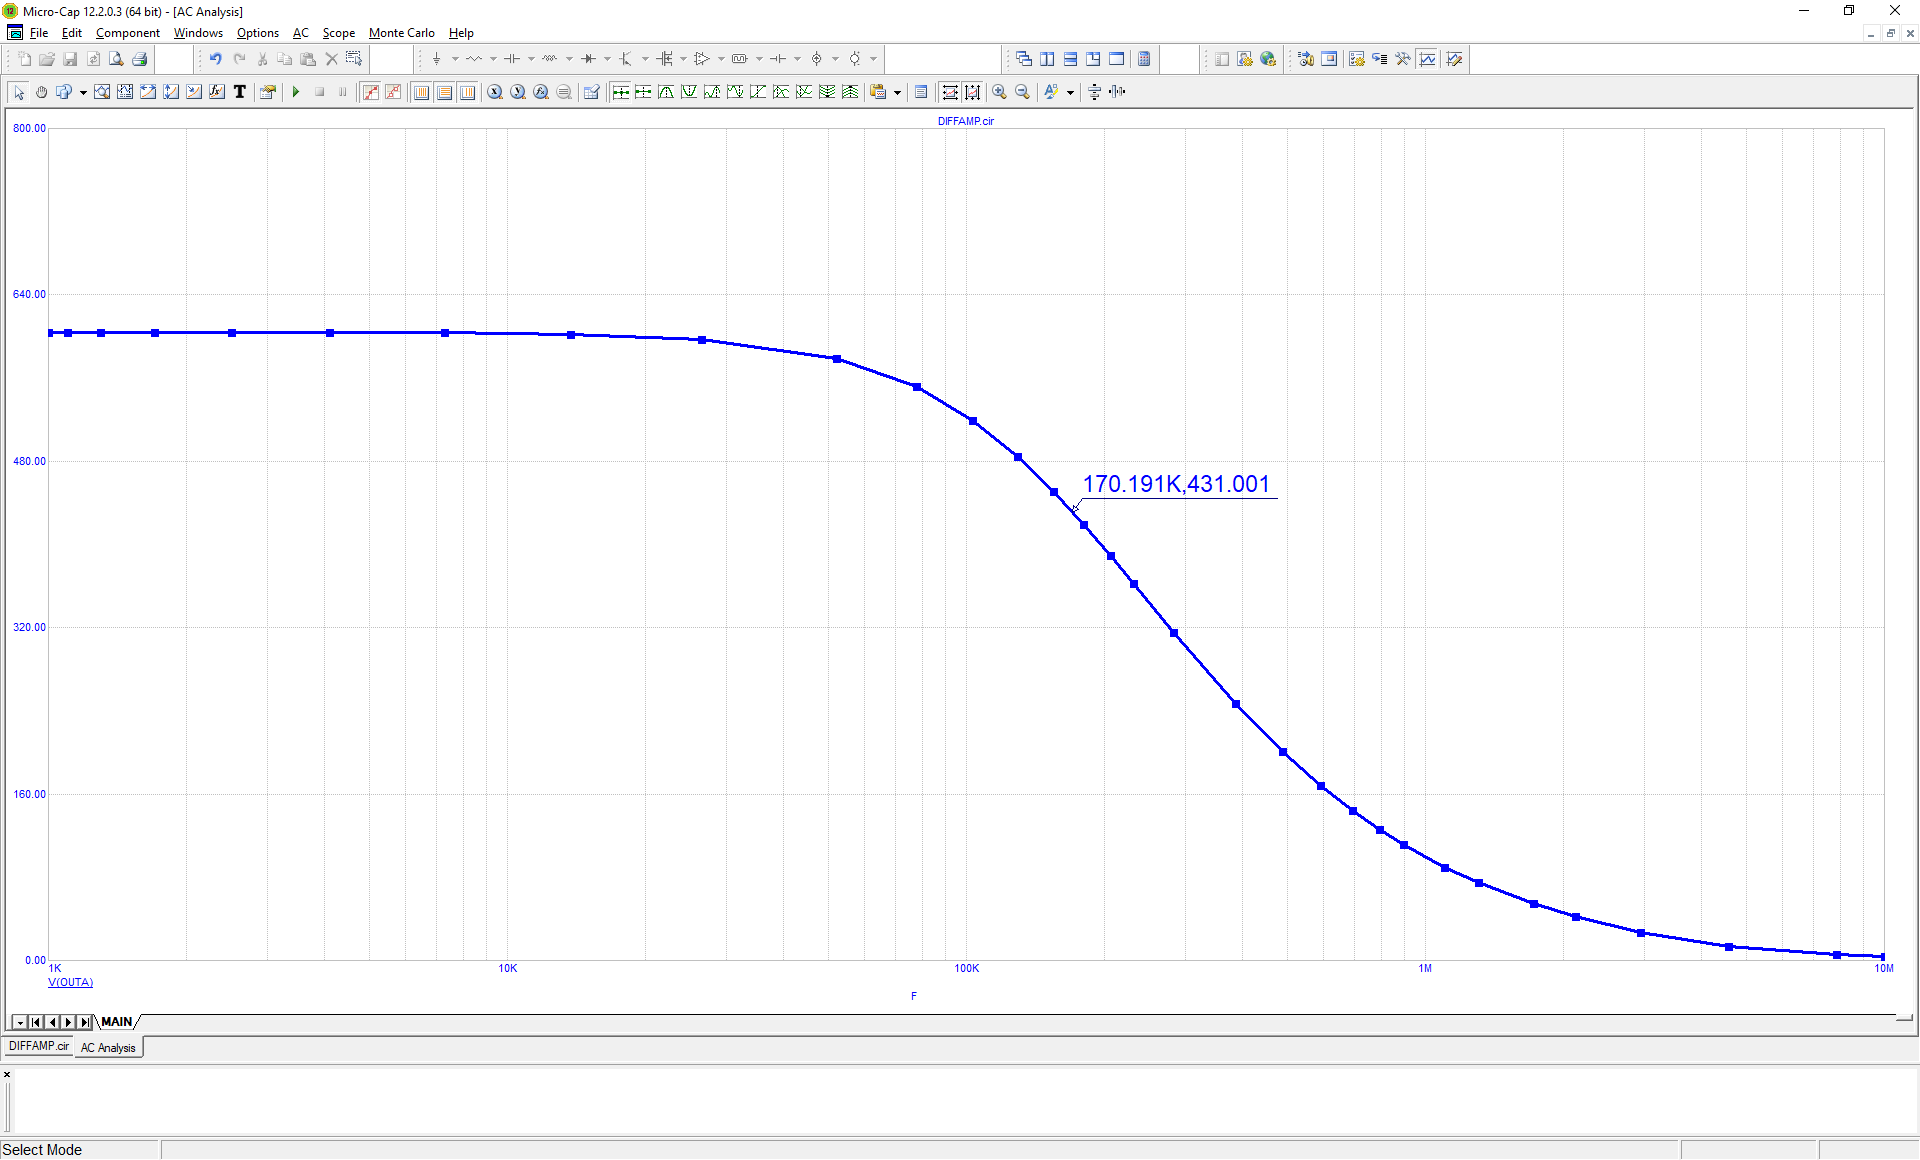
Task: Select the MAIN page tab
Action: tap(117, 1022)
